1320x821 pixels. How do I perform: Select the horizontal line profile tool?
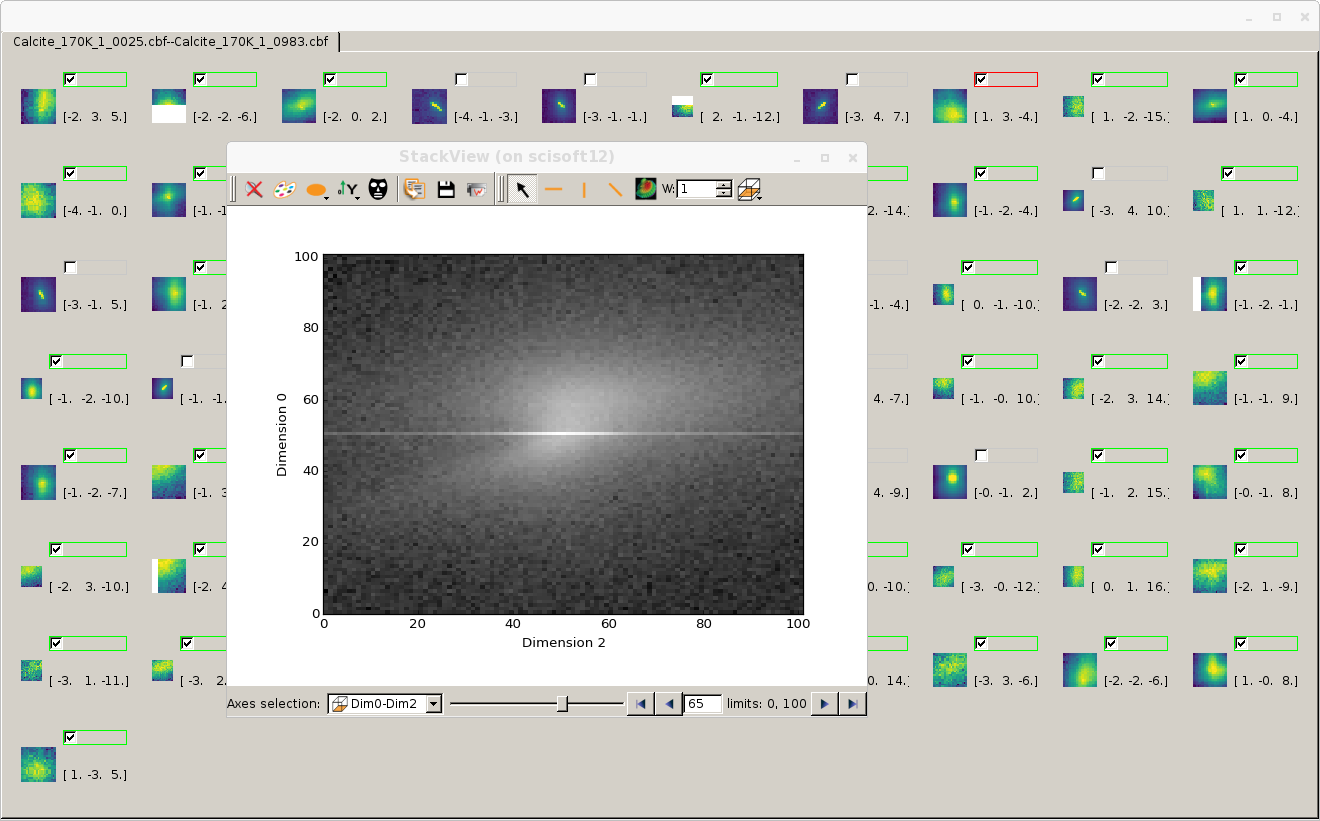553,189
